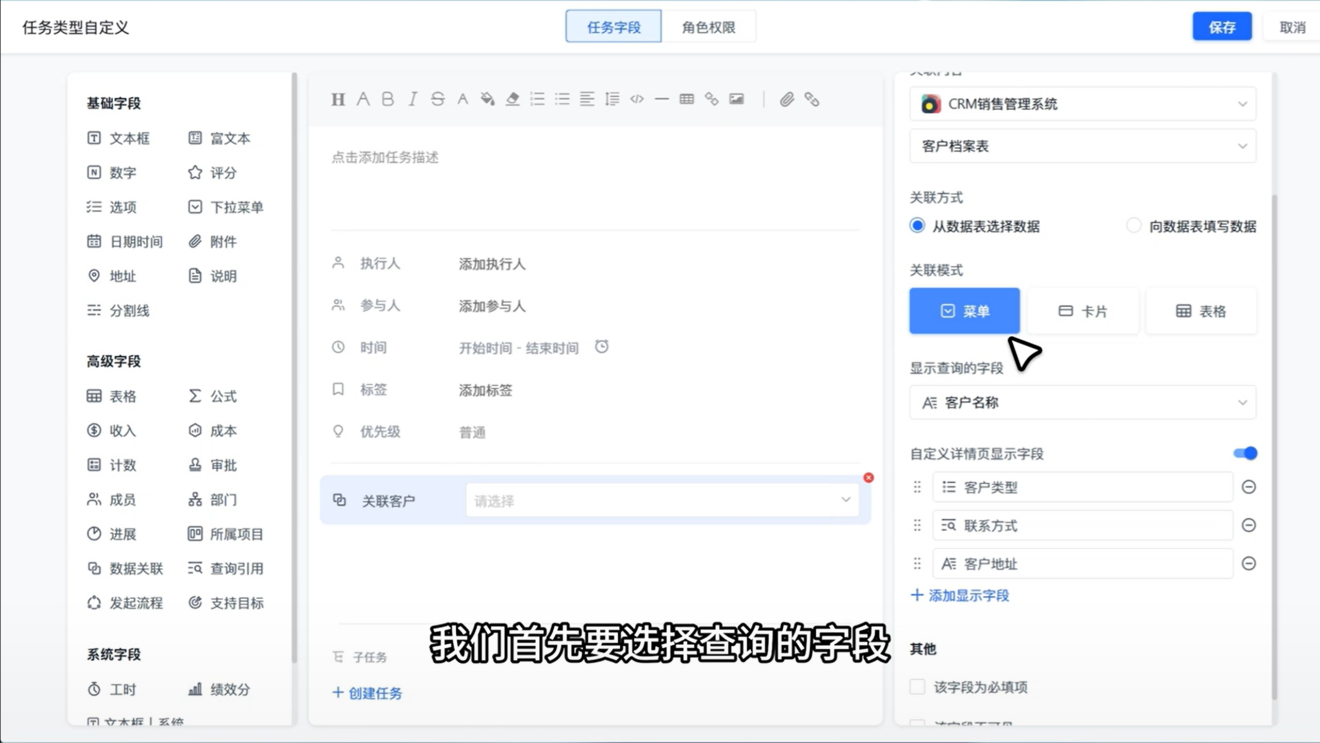
Task: Open the background fill color tool
Action: (487, 99)
